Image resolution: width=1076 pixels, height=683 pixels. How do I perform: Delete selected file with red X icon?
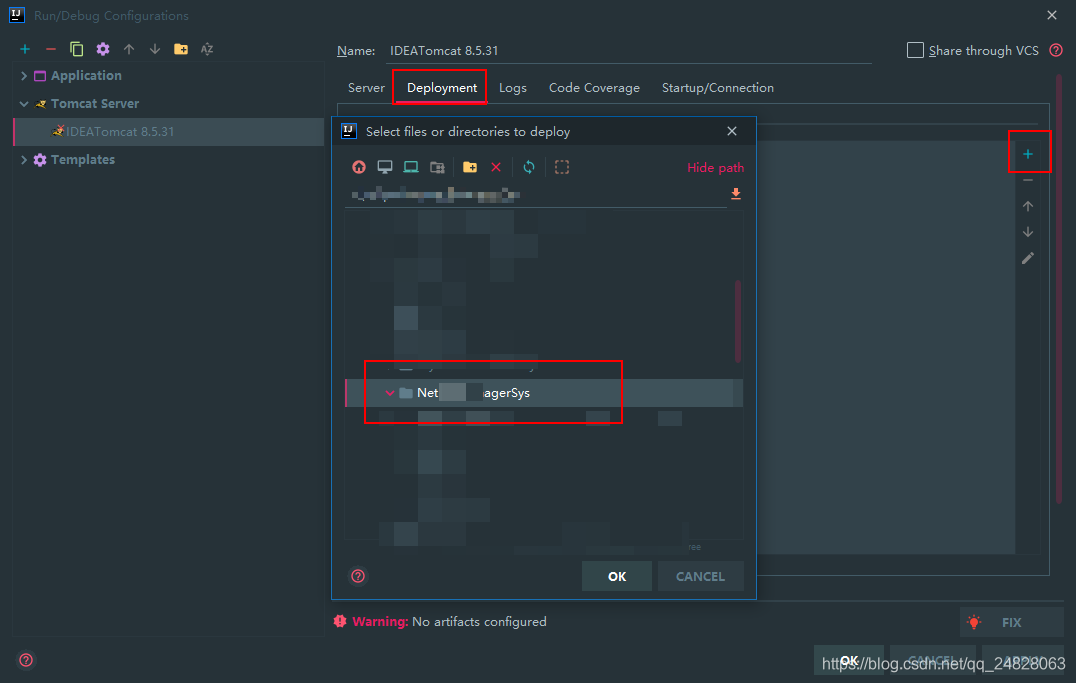(x=496, y=167)
